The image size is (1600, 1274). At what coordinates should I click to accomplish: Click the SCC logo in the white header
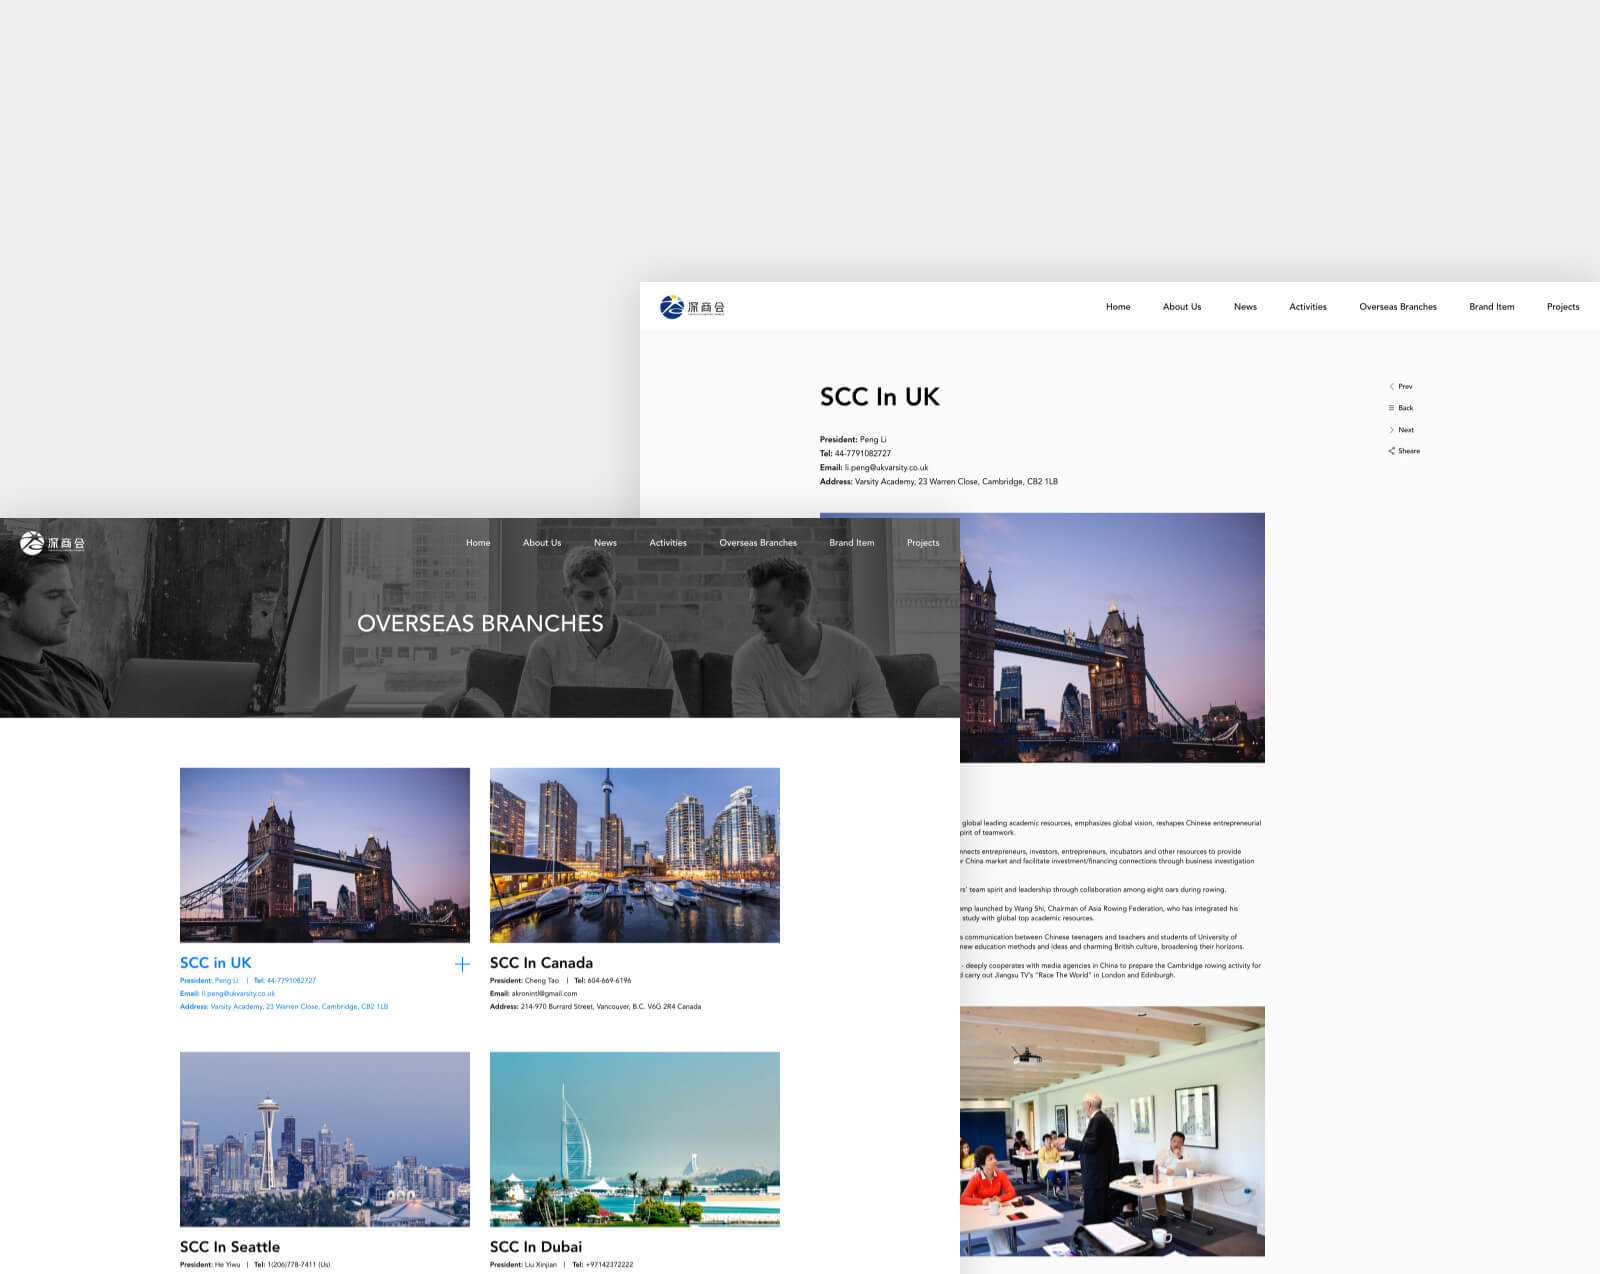[x=692, y=307]
